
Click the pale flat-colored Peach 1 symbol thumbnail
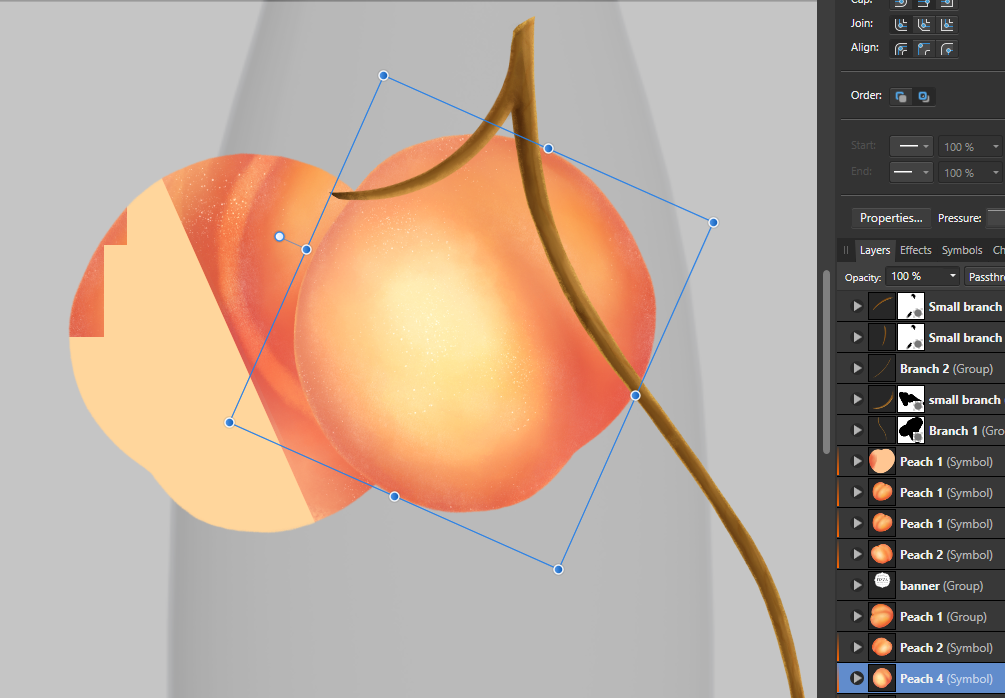(x=882, y=461)
